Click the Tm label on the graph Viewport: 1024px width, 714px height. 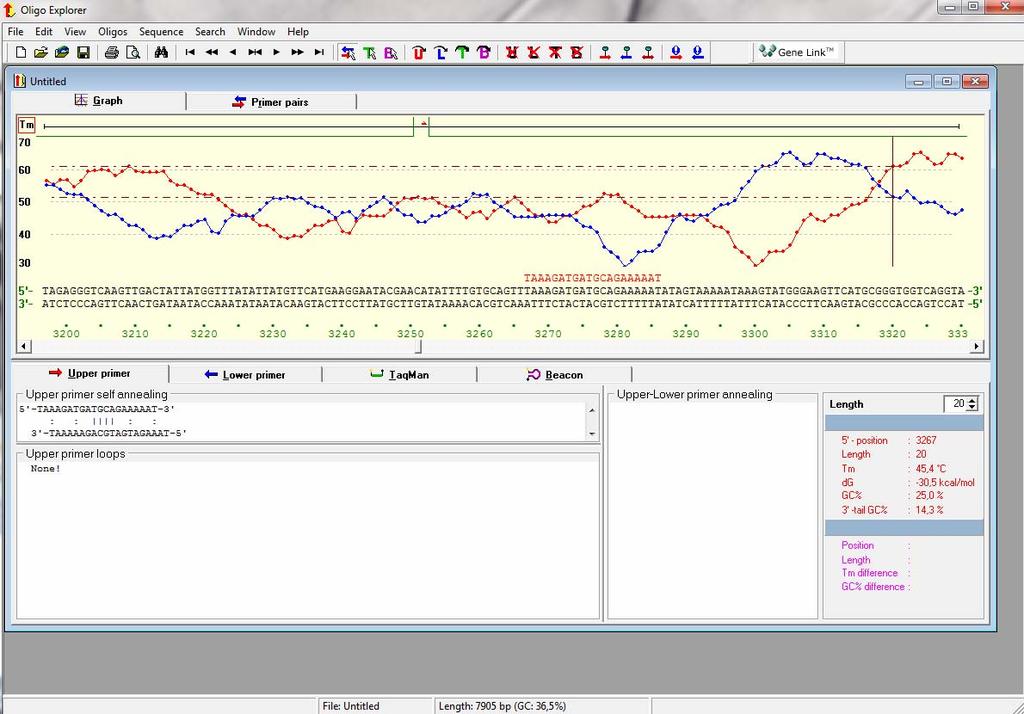pos(27,125)
